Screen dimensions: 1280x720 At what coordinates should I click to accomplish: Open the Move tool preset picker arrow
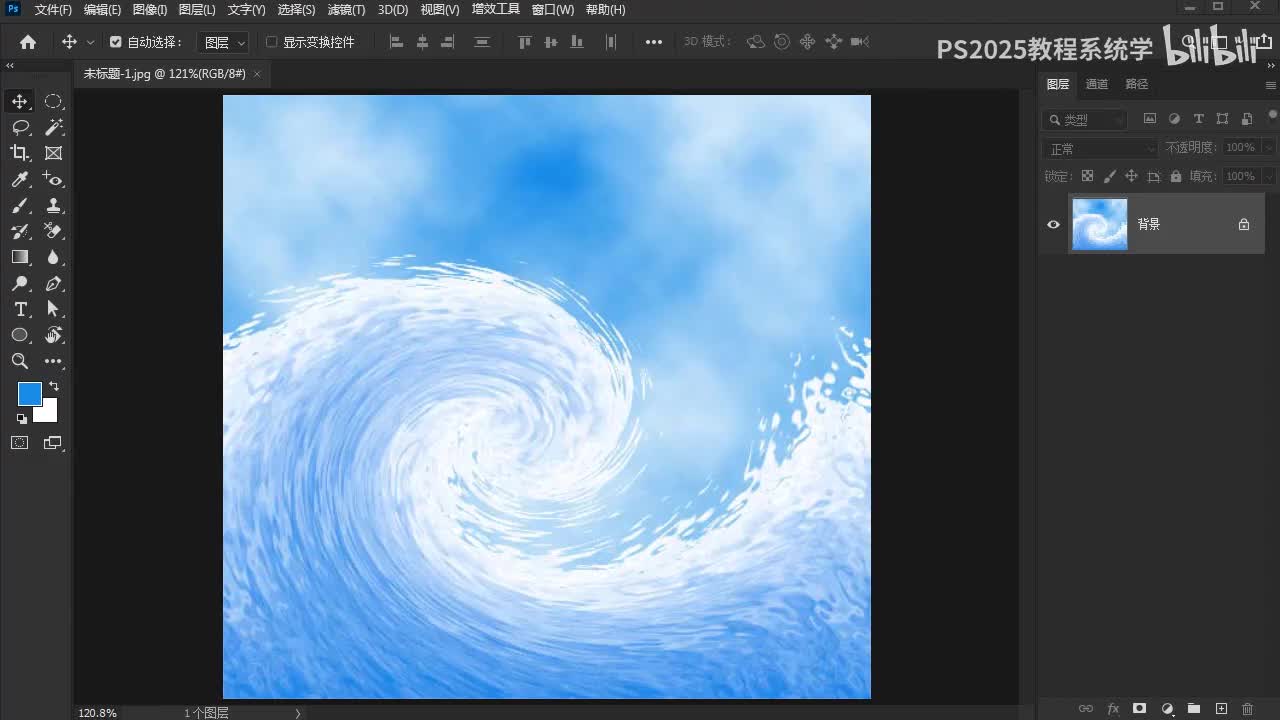pos(91,42)
